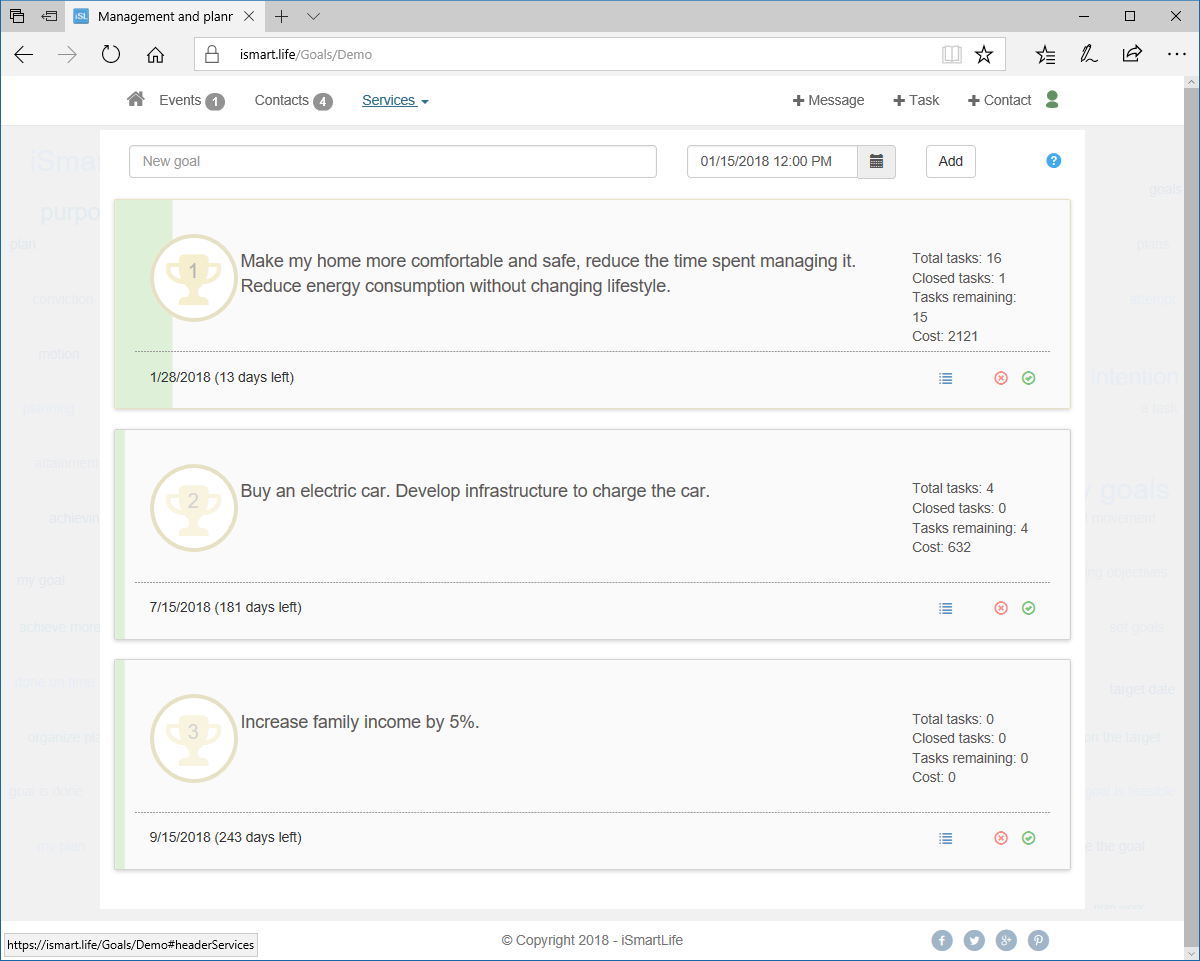1200x961 pixels.
Task: Add a new Task
Action: [916, 100]
